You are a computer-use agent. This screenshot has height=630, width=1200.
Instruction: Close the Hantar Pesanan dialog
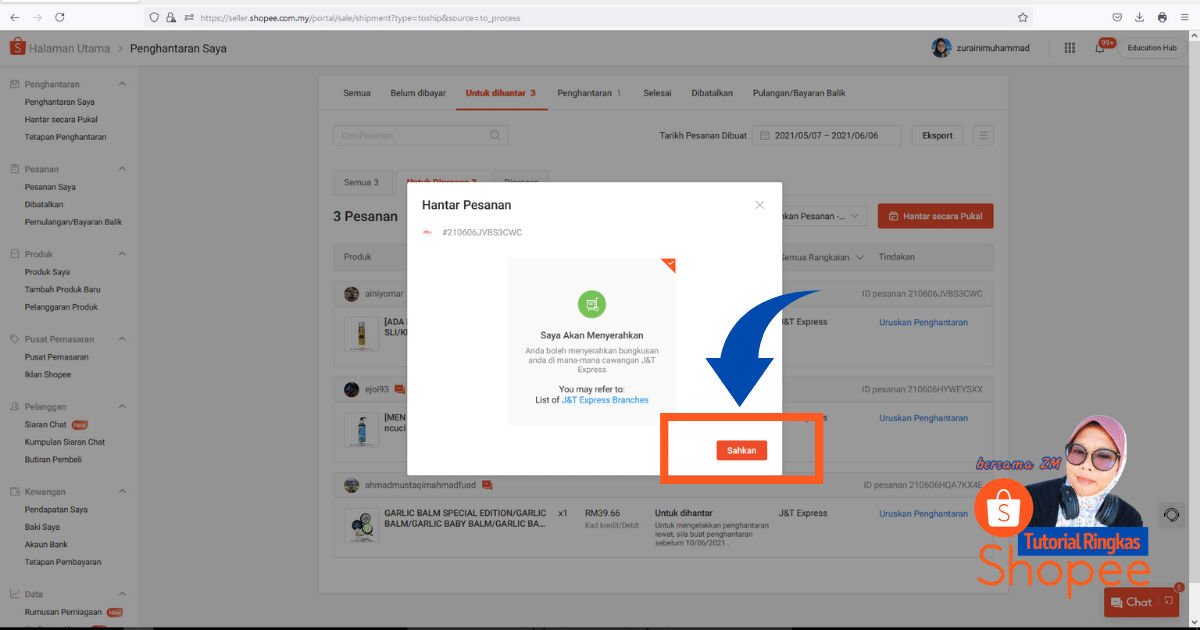(759, 205)
